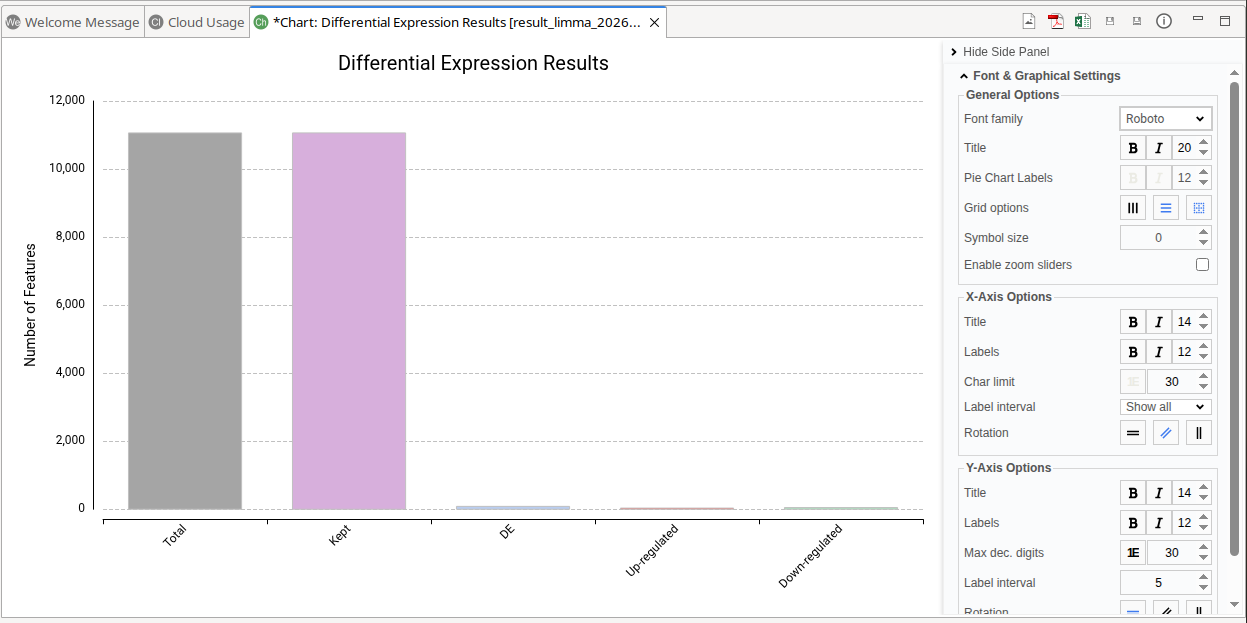Switch to the Cloud Usage tab
The height and width of the screenshot is (623, 1247).
click(197, 22)
